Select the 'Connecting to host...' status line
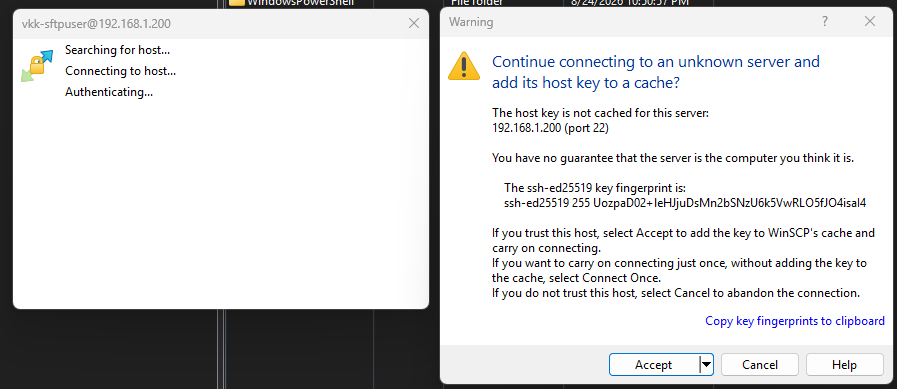897x389 pixels. pyautogui.click(x=120, y=71)
